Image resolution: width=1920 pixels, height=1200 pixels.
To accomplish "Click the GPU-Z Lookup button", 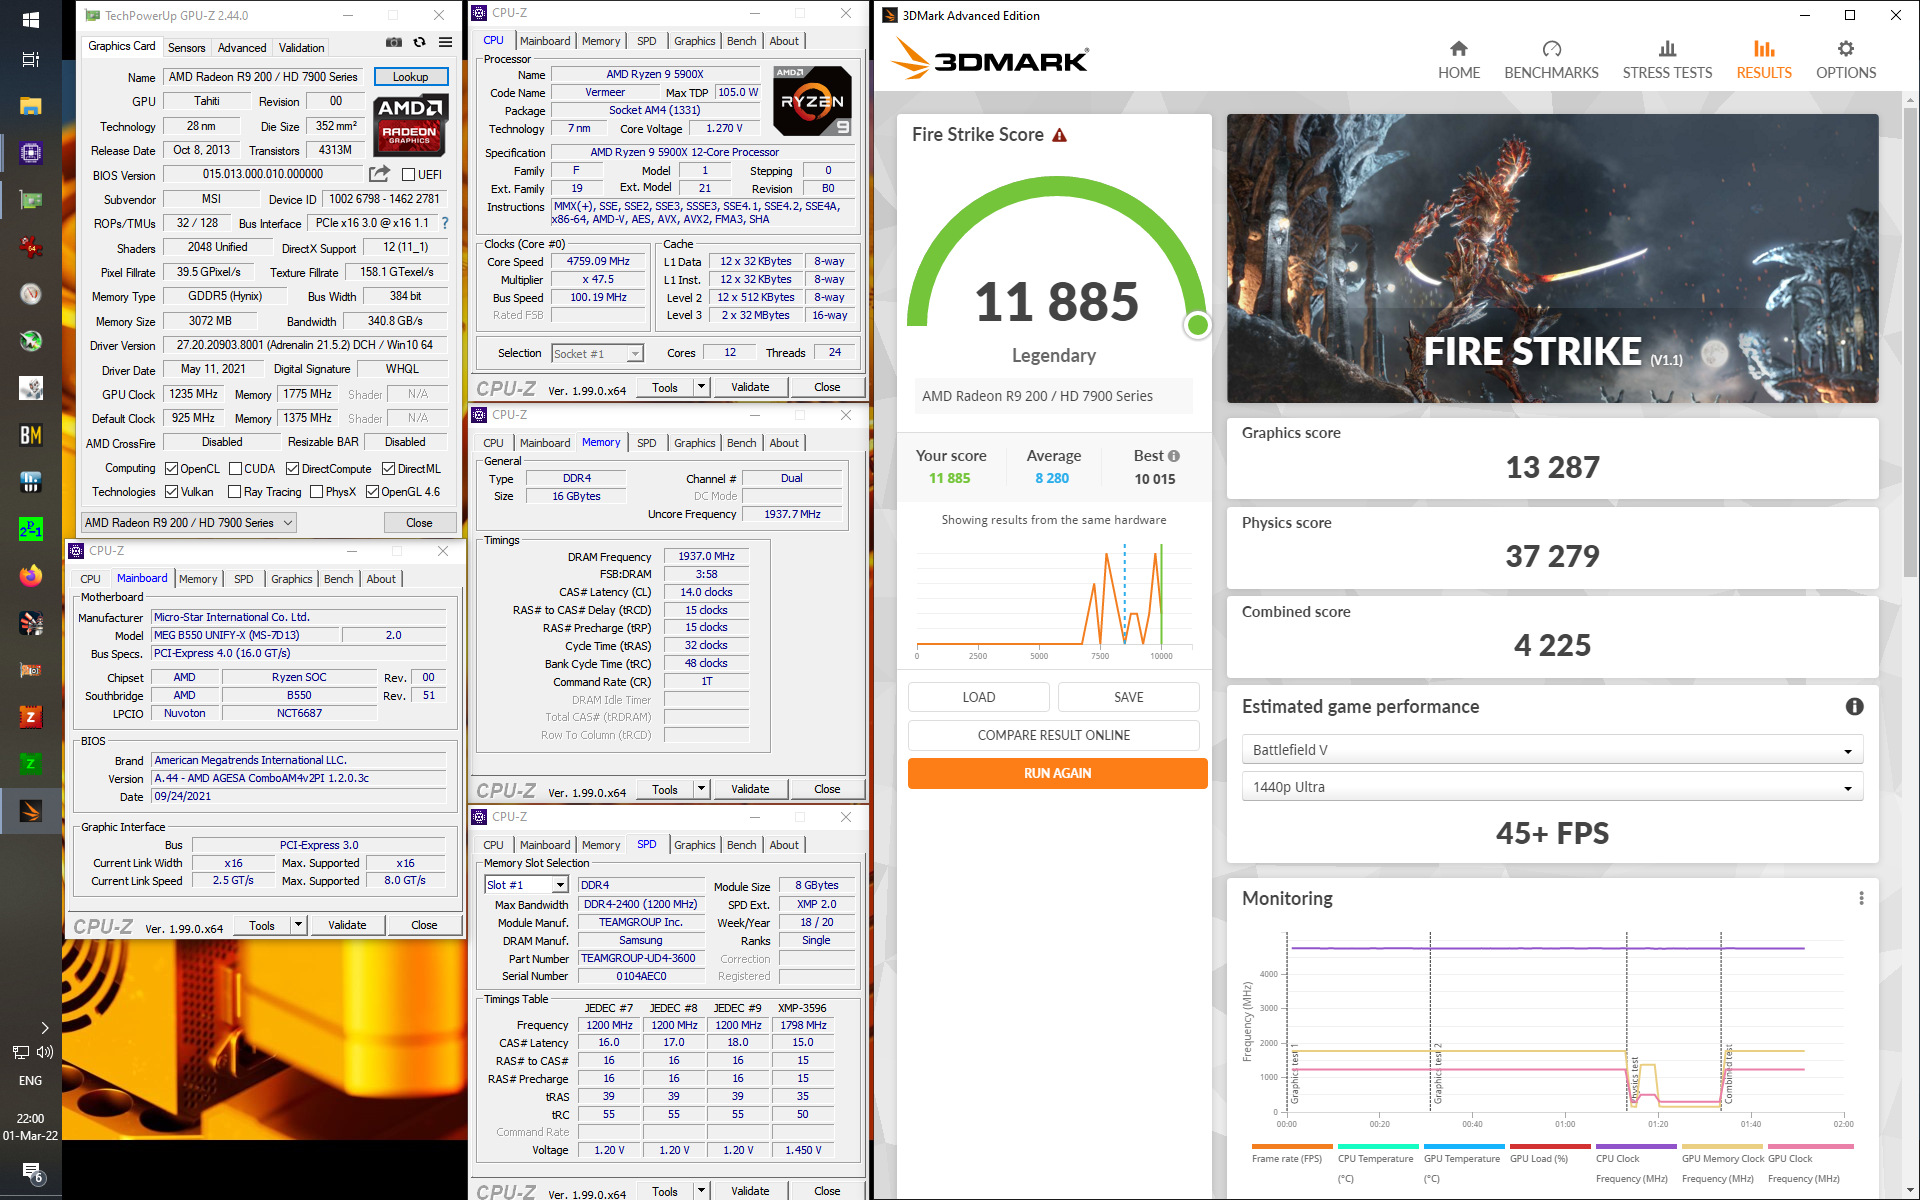I will click(x=411, y=77).
